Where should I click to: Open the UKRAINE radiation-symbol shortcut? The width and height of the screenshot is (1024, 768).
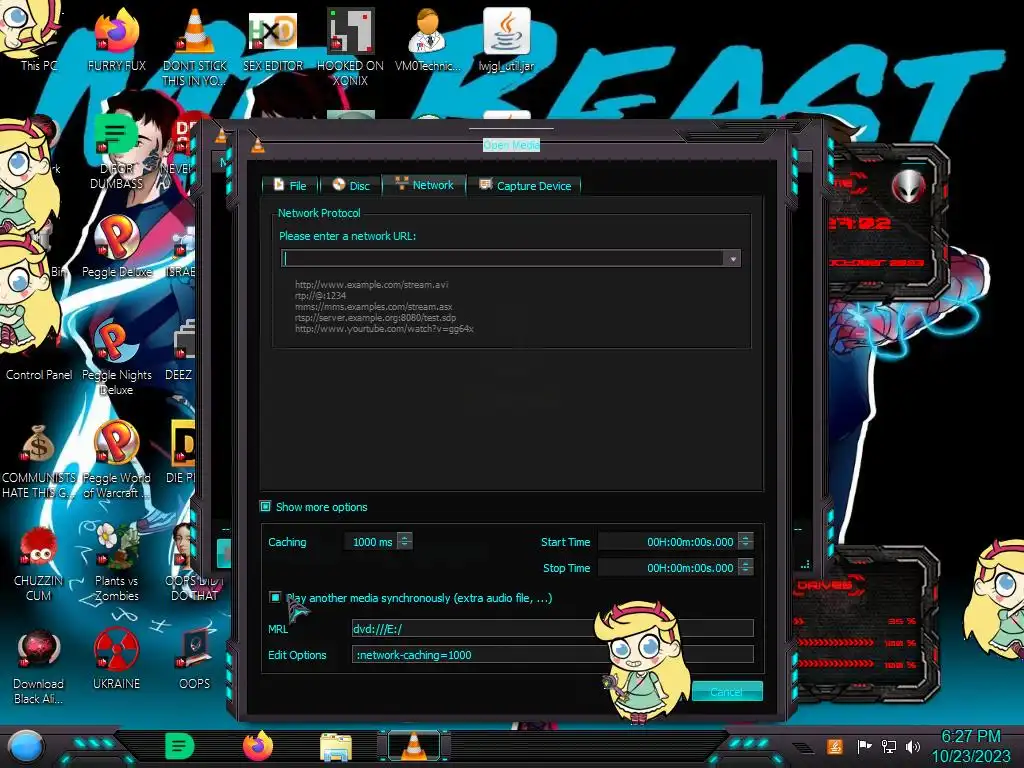click(116, 660)
